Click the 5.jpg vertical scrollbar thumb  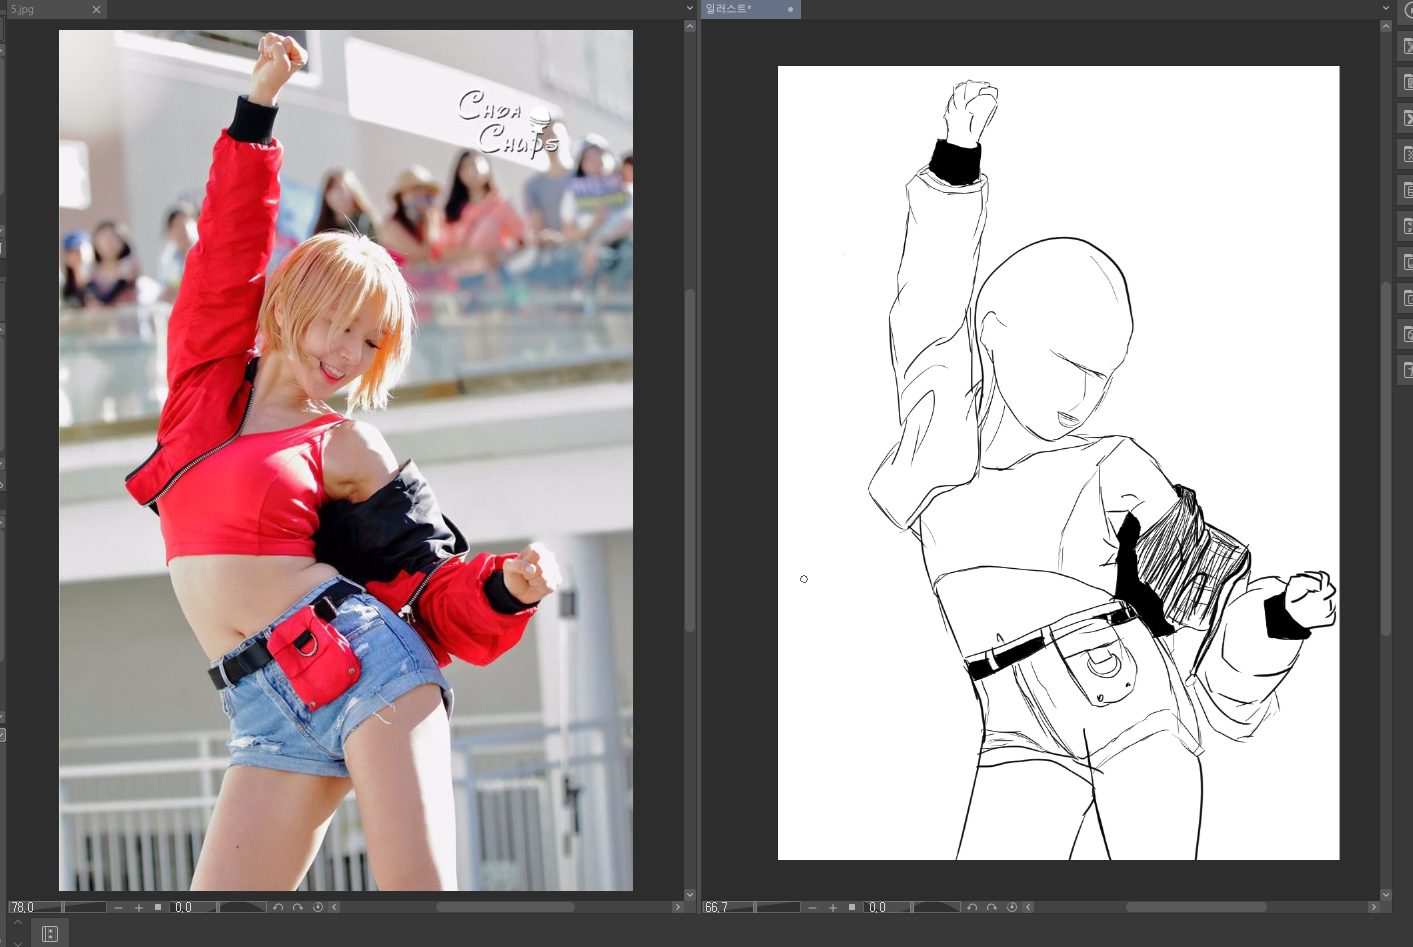690,460
